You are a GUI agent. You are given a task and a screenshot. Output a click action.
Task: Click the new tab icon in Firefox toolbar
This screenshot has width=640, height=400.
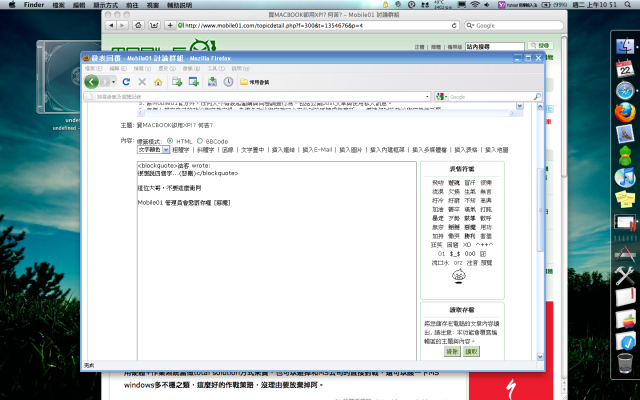pyautogui.click(x=177, y=82)
